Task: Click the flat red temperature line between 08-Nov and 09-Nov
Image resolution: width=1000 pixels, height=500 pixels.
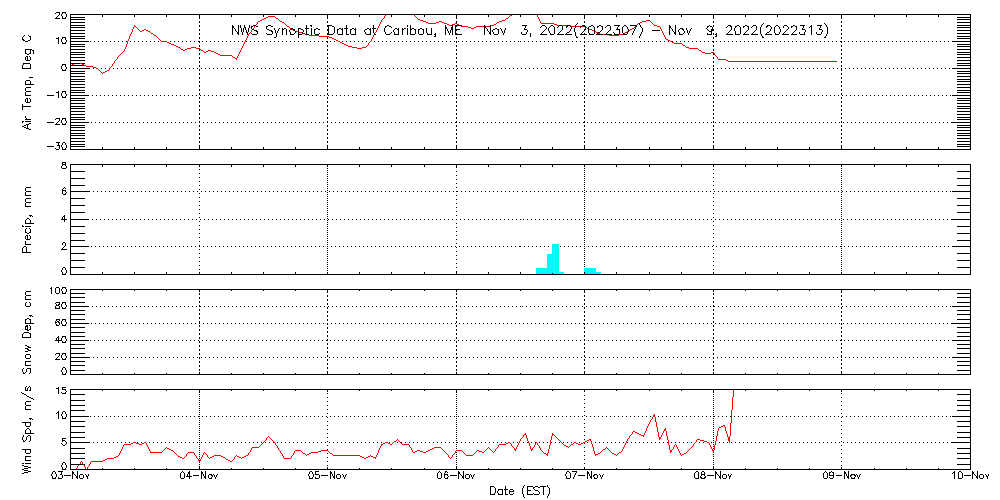Action: coord(783,62)
